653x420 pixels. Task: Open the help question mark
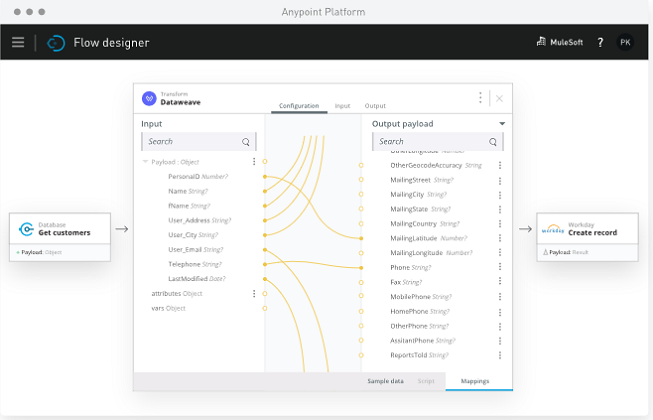click(600, 42)
